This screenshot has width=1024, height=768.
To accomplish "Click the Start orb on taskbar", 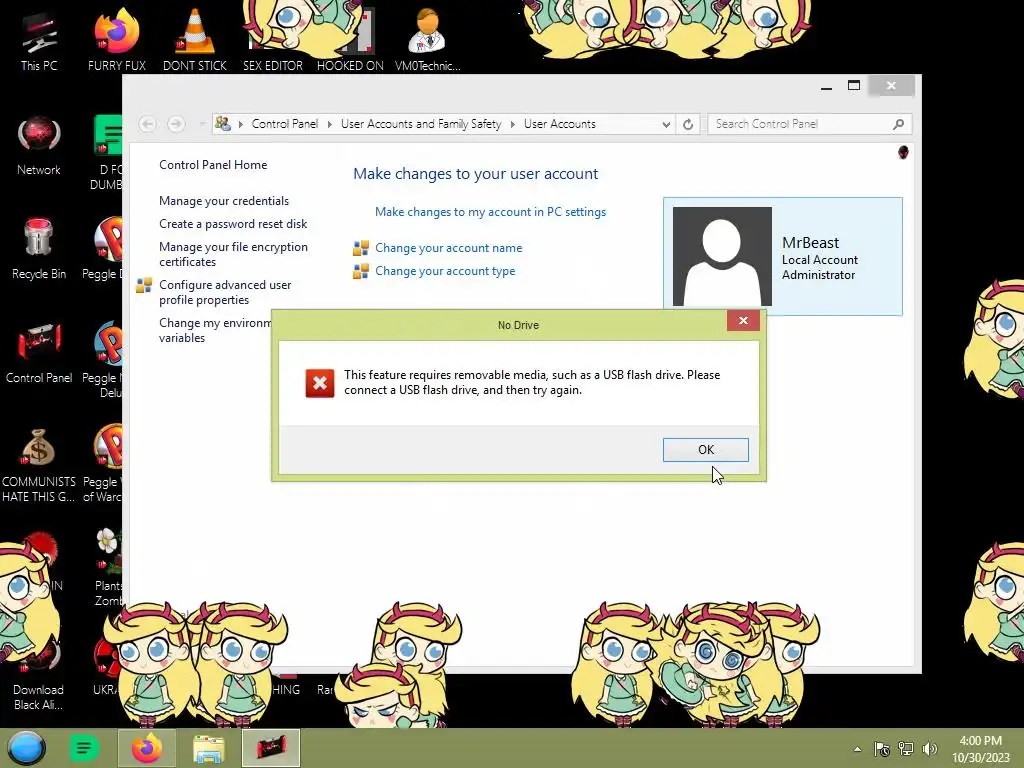I will click(x=27, y=748).
